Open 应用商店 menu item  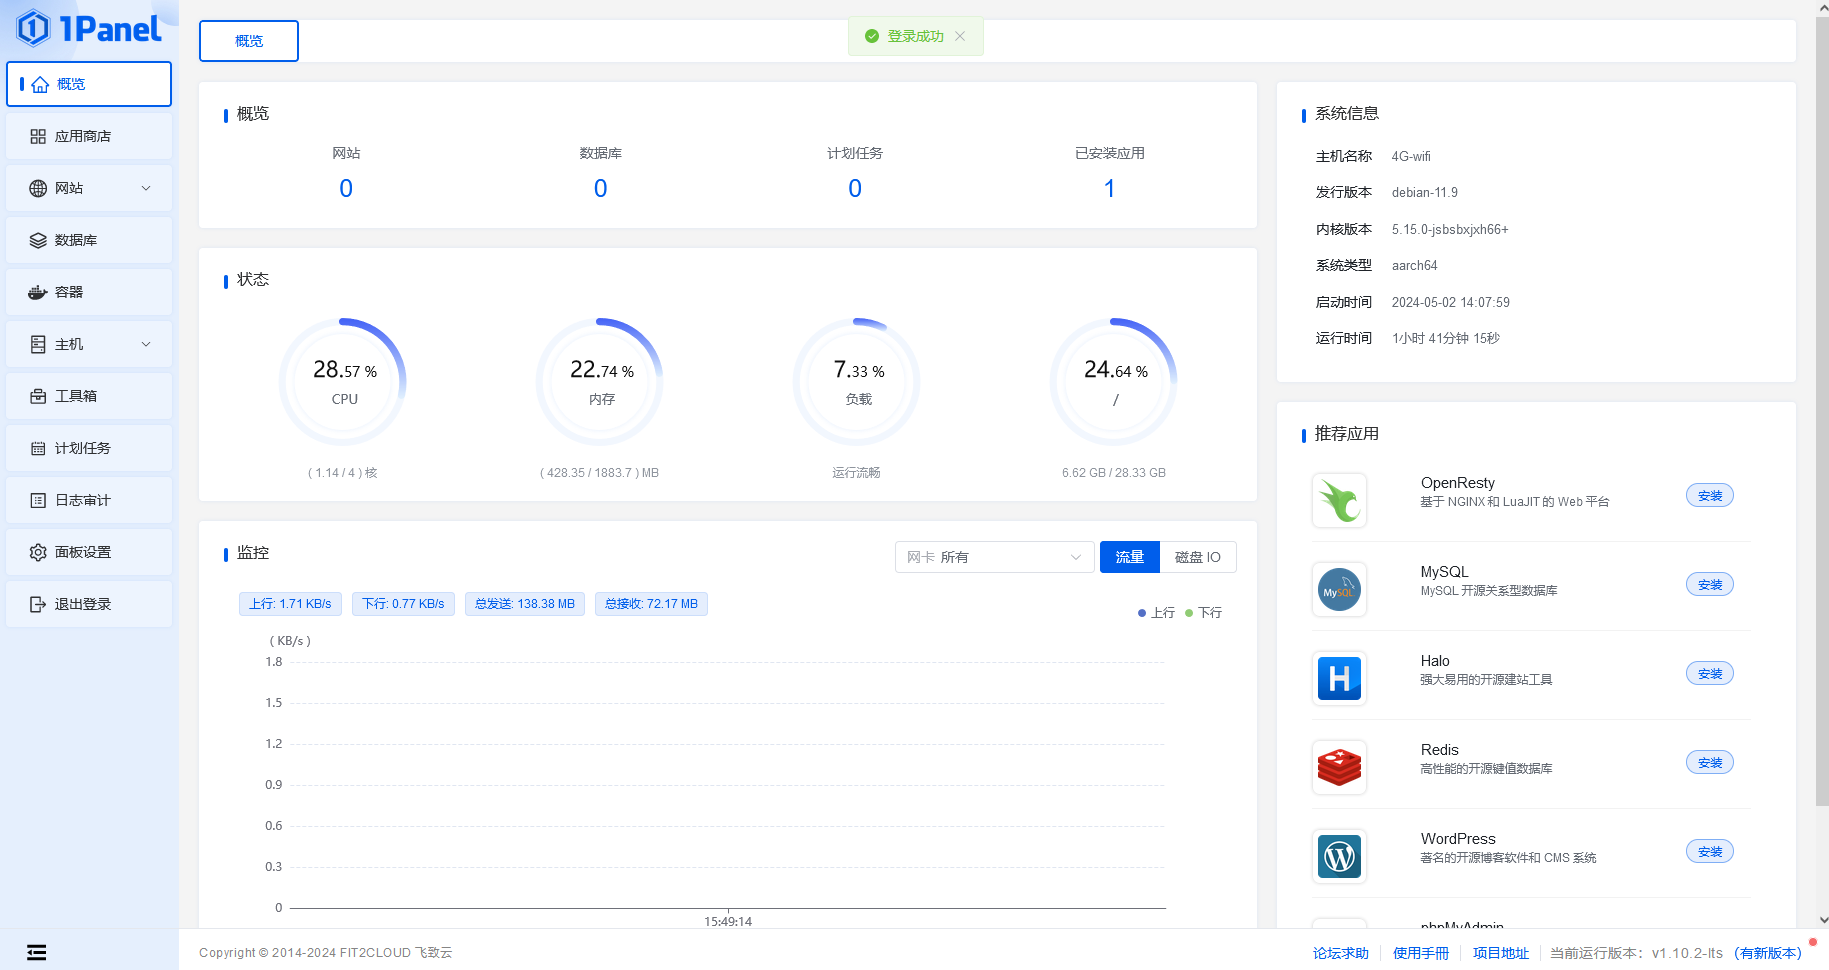[89, 137]
